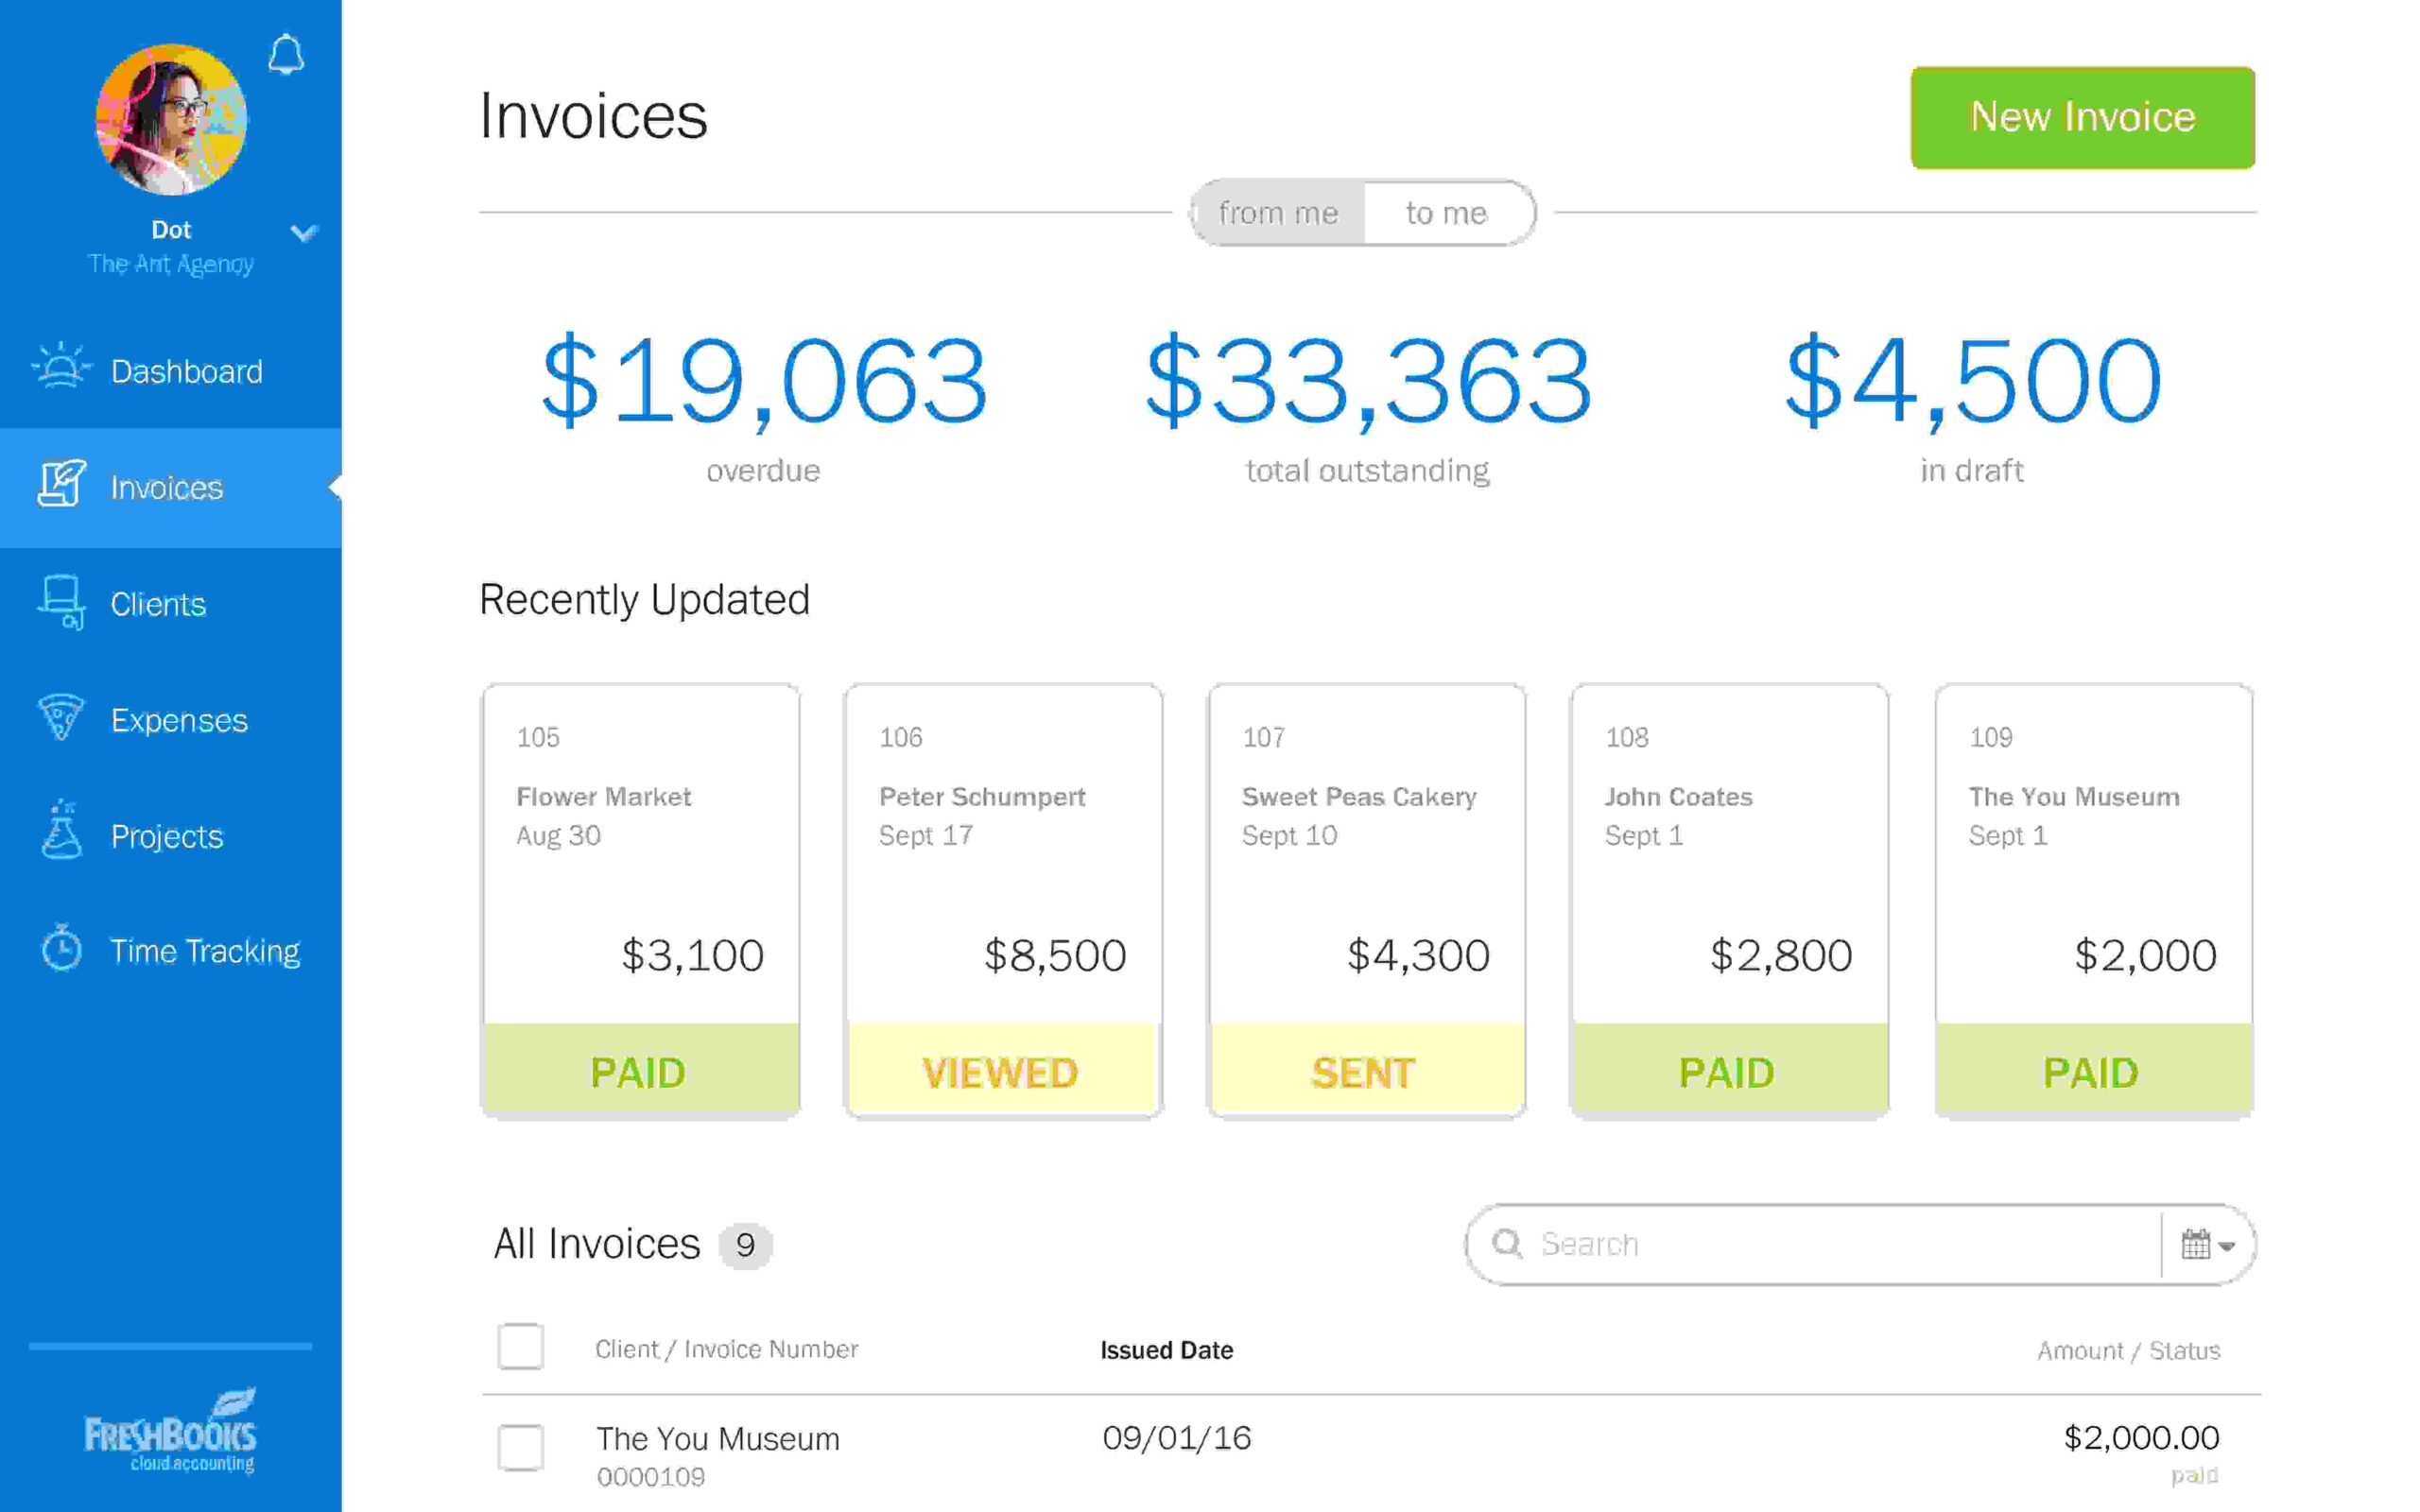Image resolution: width=2420 pixels, height=1512 pixels.
Task: Go to Expenses using the pizza icon
Action: pos(62,719)
